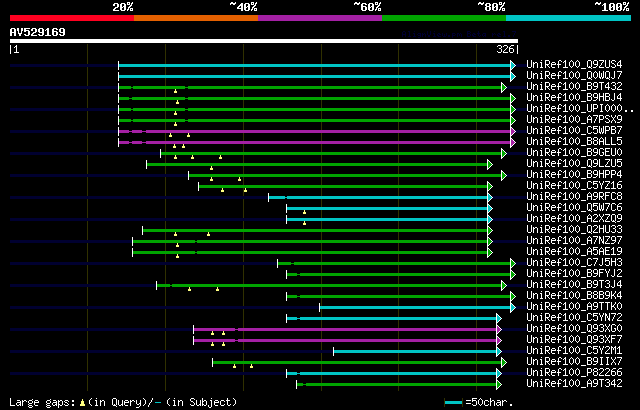Select the UniRef100_A9T342 label
The height and width of the screenshot is (410, 640).
click(x=574, y=384)
